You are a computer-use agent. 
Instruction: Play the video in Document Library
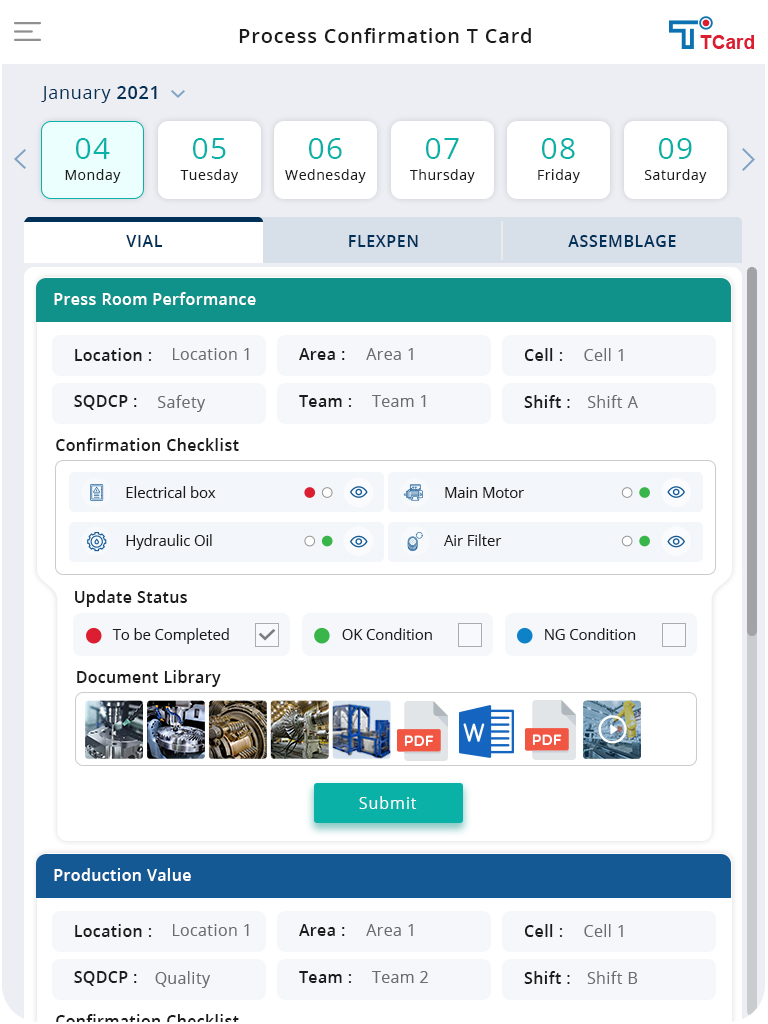pyautogui.click(x=612, y=730)
